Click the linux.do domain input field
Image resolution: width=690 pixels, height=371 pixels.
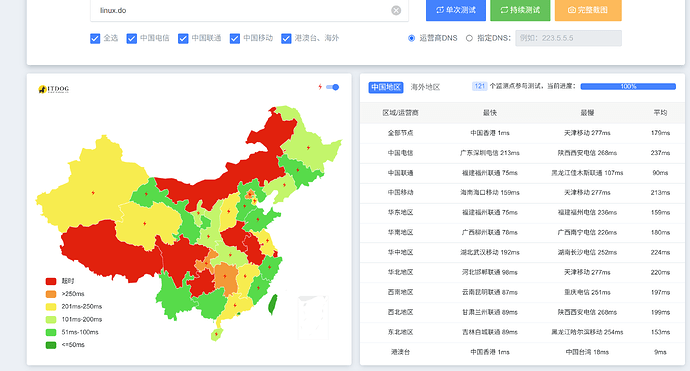click(x=249, y=10)
